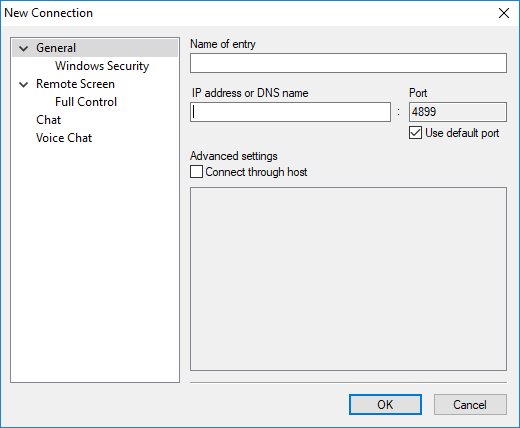The width and height of the screenshot is (520, 428).
Task: Switch to the Chat settings page
Action: pyautogui.click(x=49, y=120)
